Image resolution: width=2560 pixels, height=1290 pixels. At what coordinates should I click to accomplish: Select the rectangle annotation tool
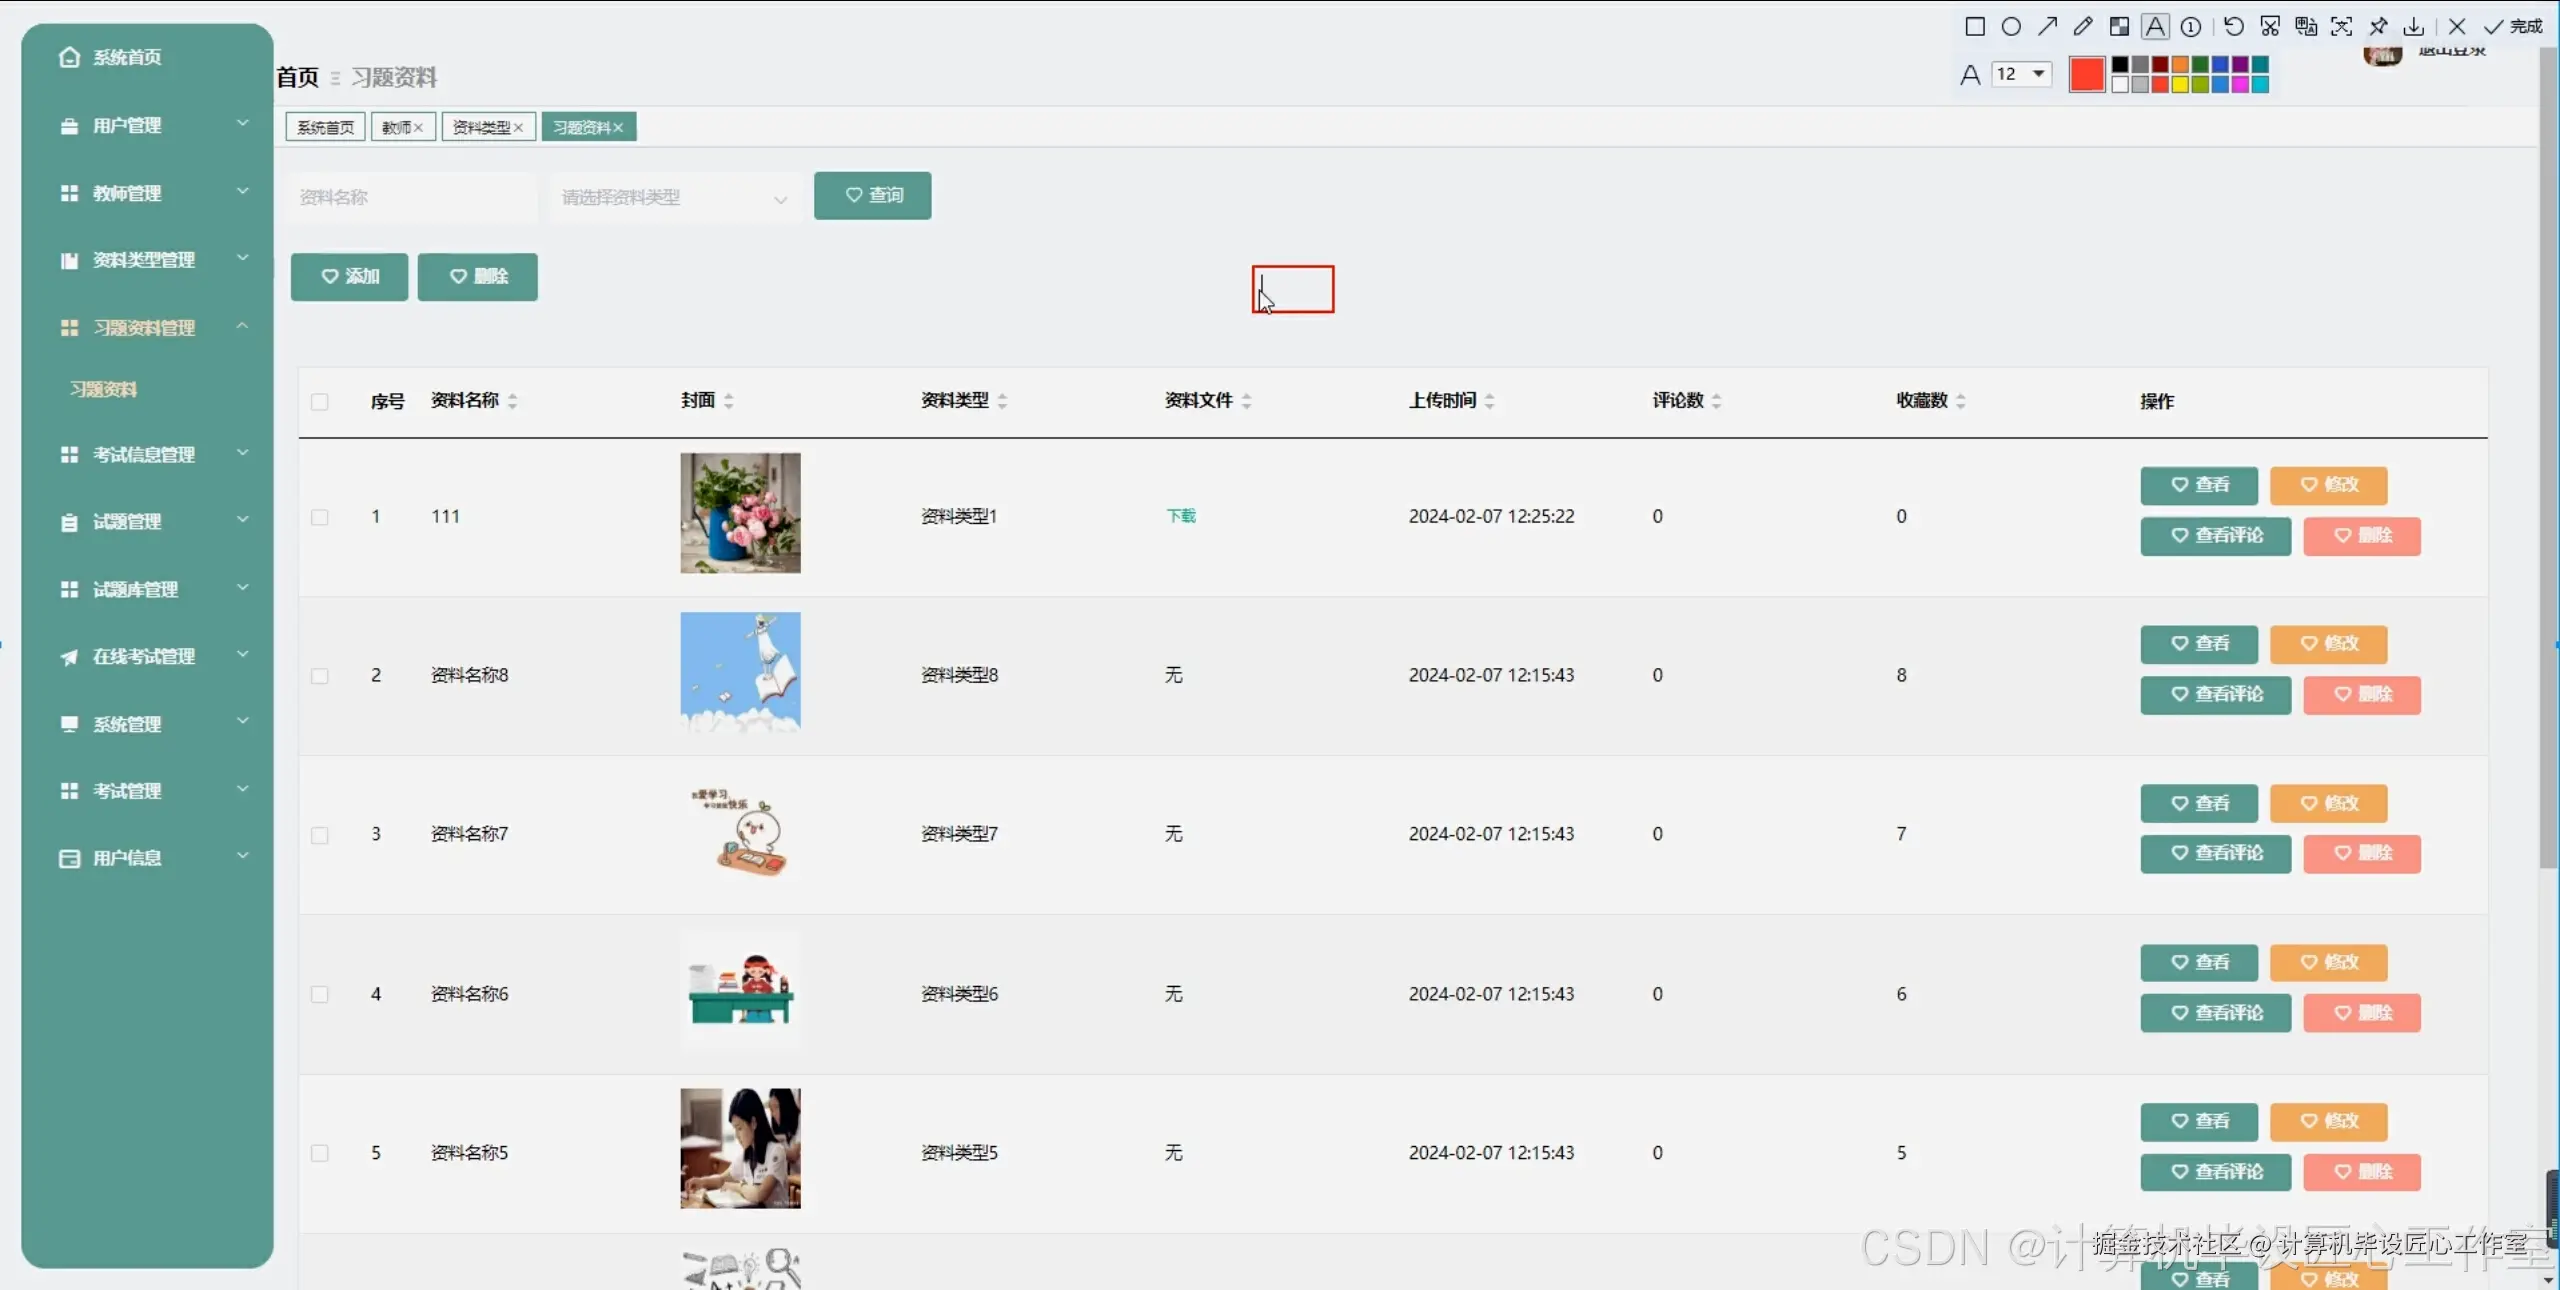[x=1975, y=27]
